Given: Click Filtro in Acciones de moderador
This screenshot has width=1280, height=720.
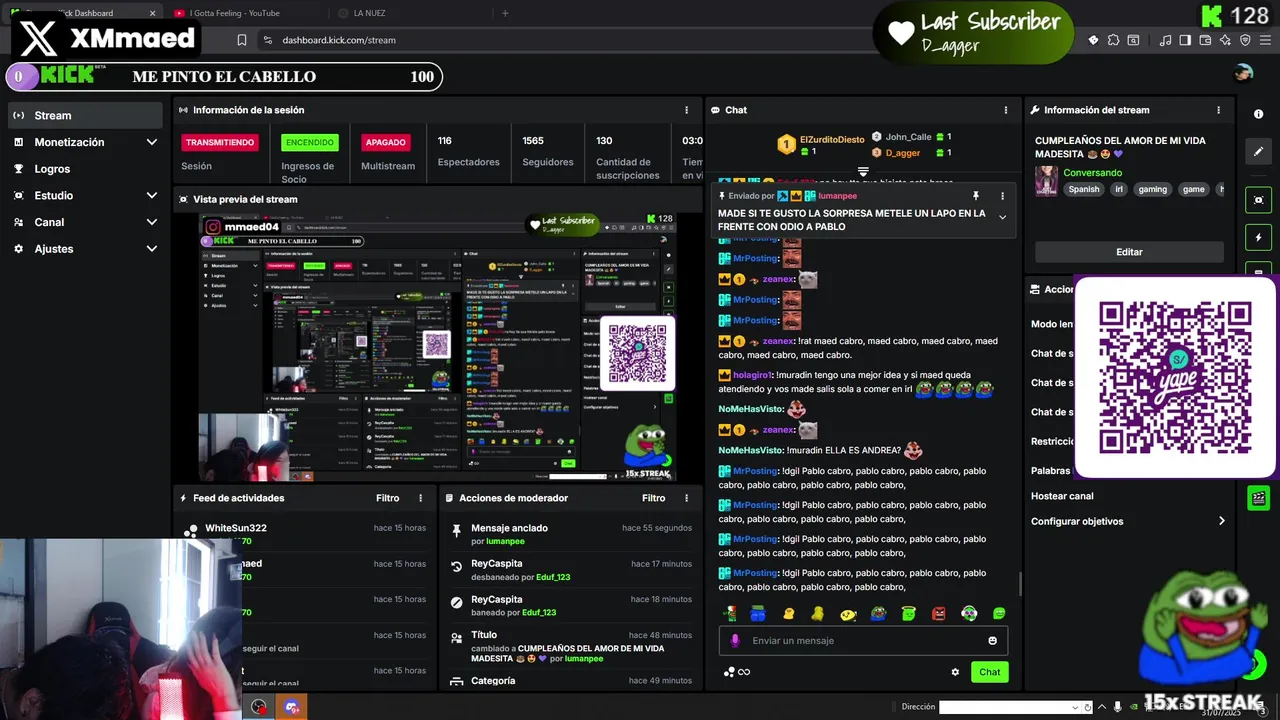Looking at the screenshot, I should coord(653,498).
